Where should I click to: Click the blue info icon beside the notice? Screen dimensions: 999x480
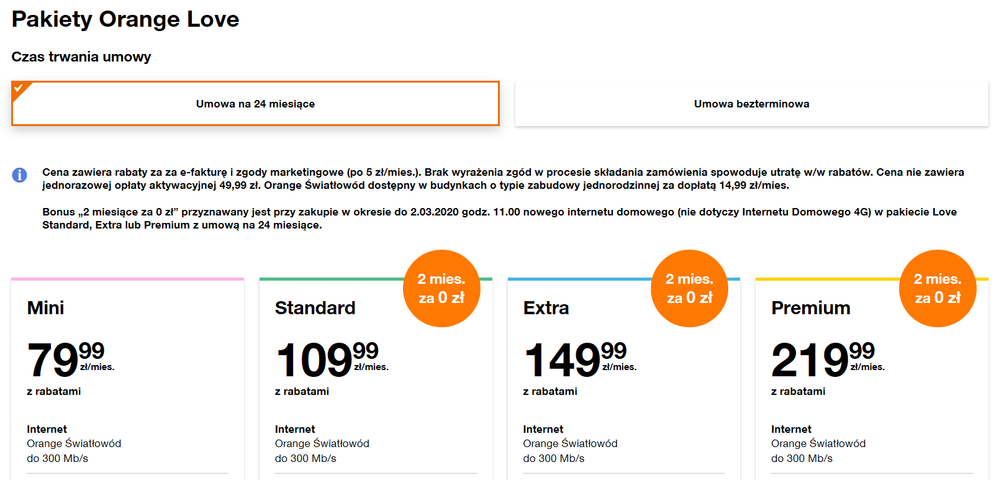click(x=19, y=175)
